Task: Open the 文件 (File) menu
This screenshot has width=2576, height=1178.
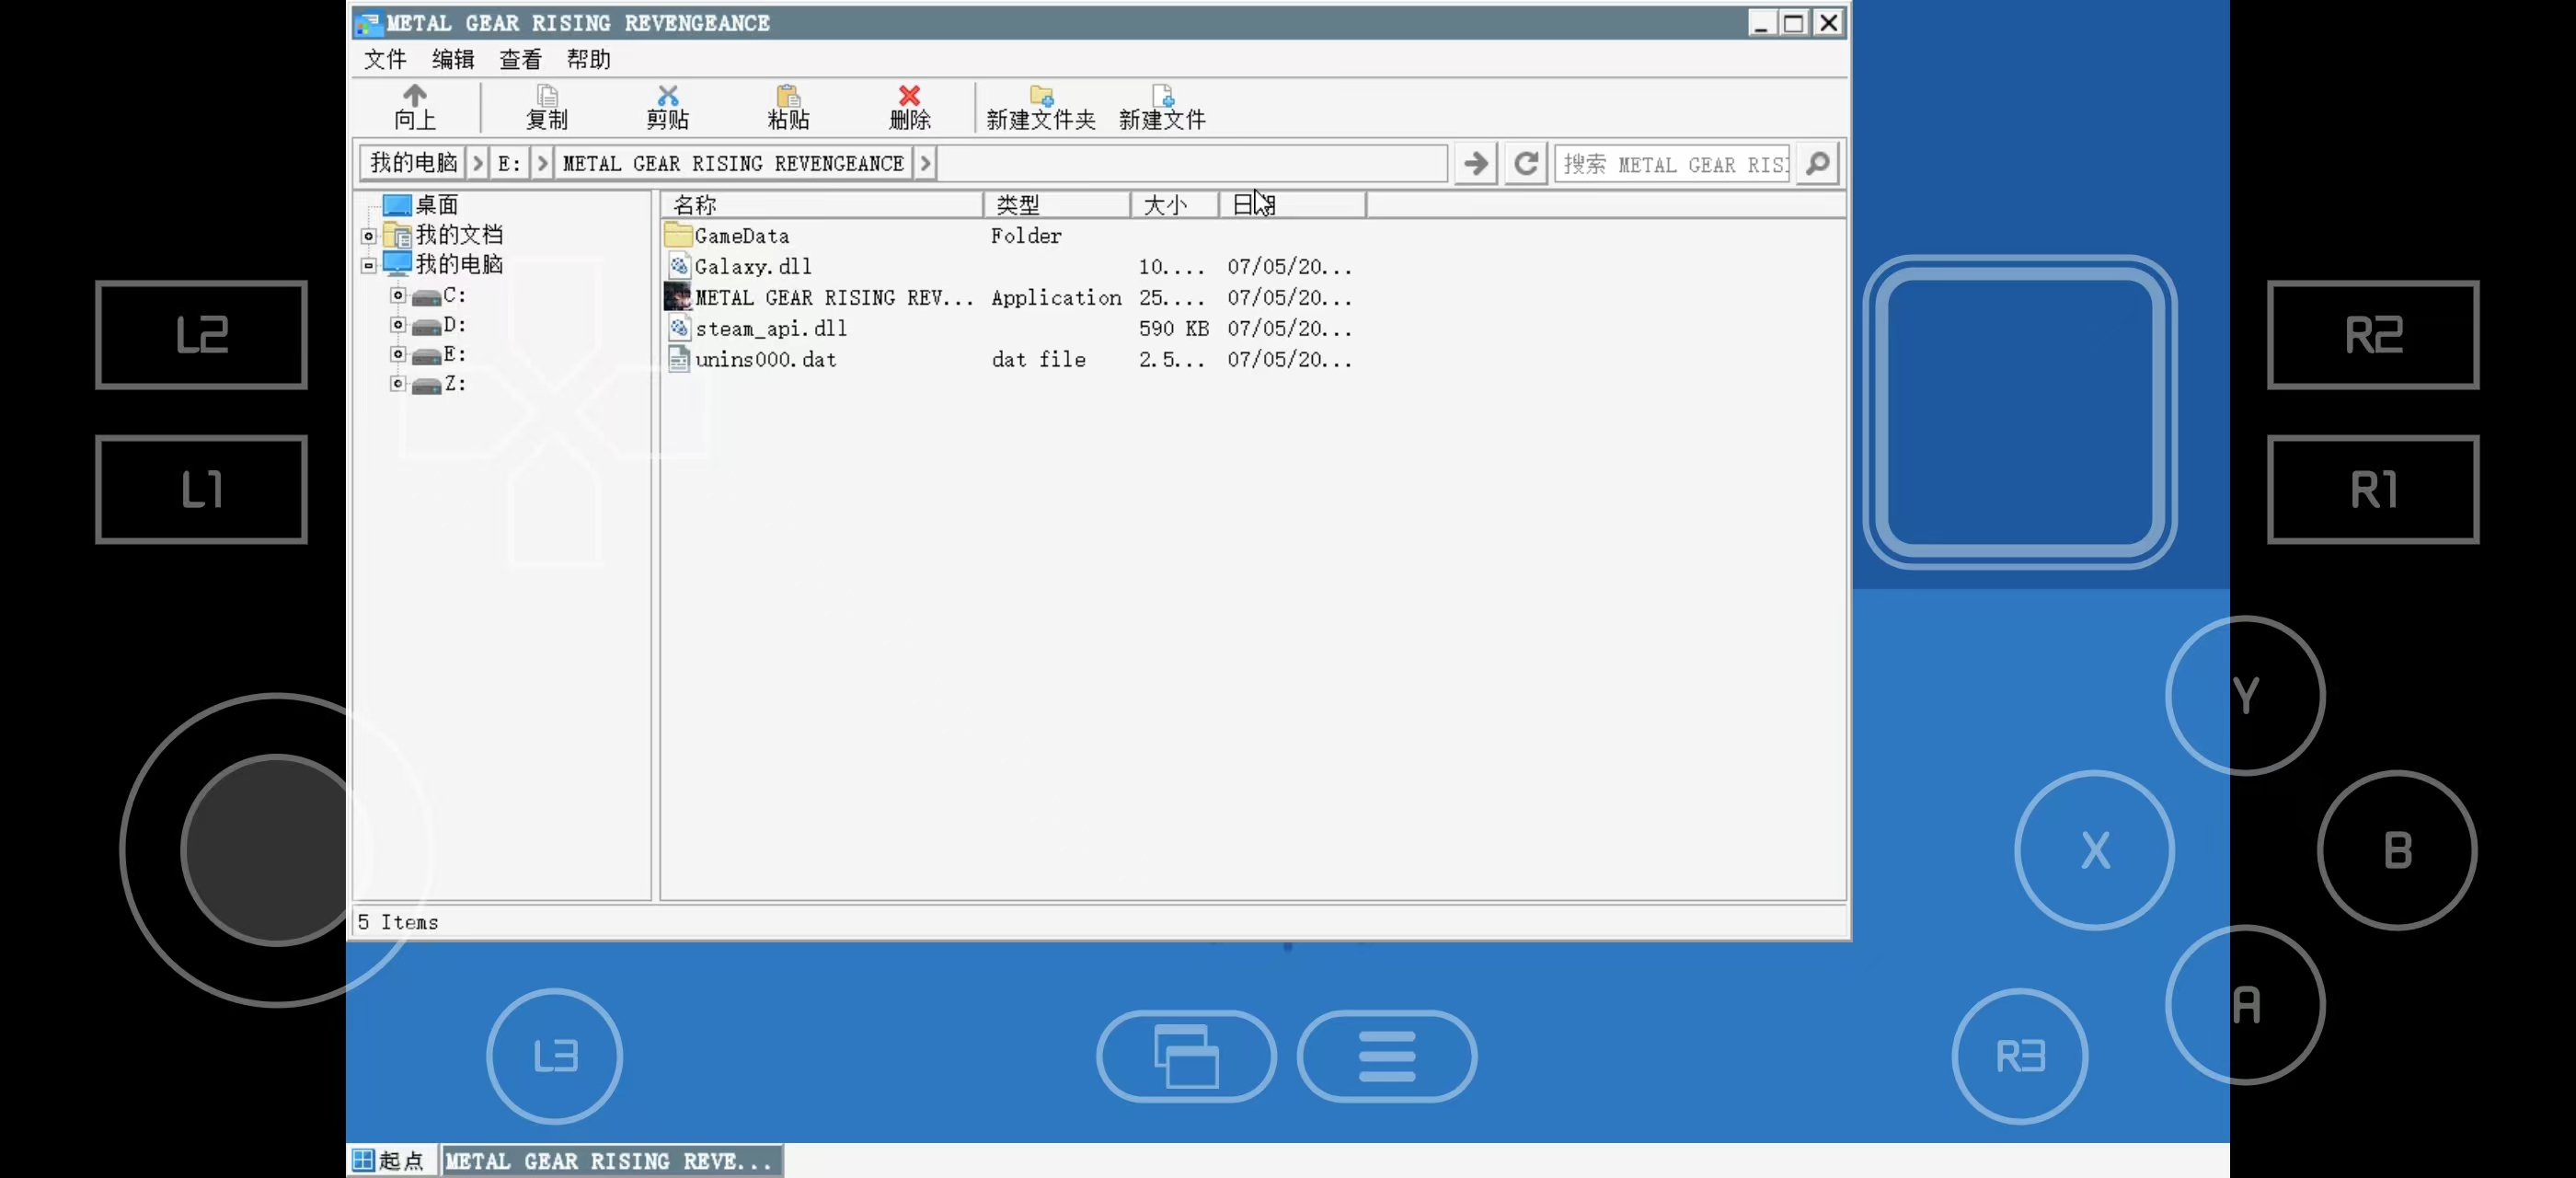Action: [x=385, y=59]
